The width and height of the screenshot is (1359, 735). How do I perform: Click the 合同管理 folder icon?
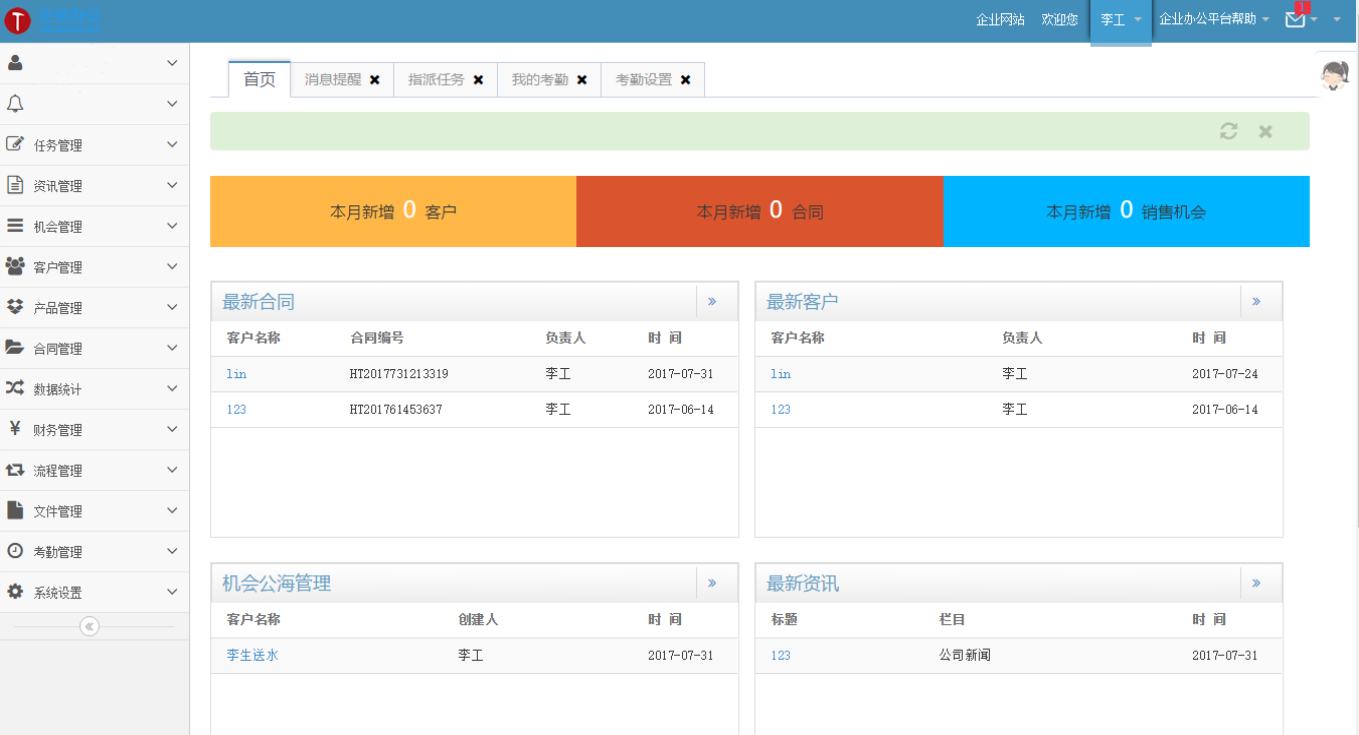[x=15, y=348]
